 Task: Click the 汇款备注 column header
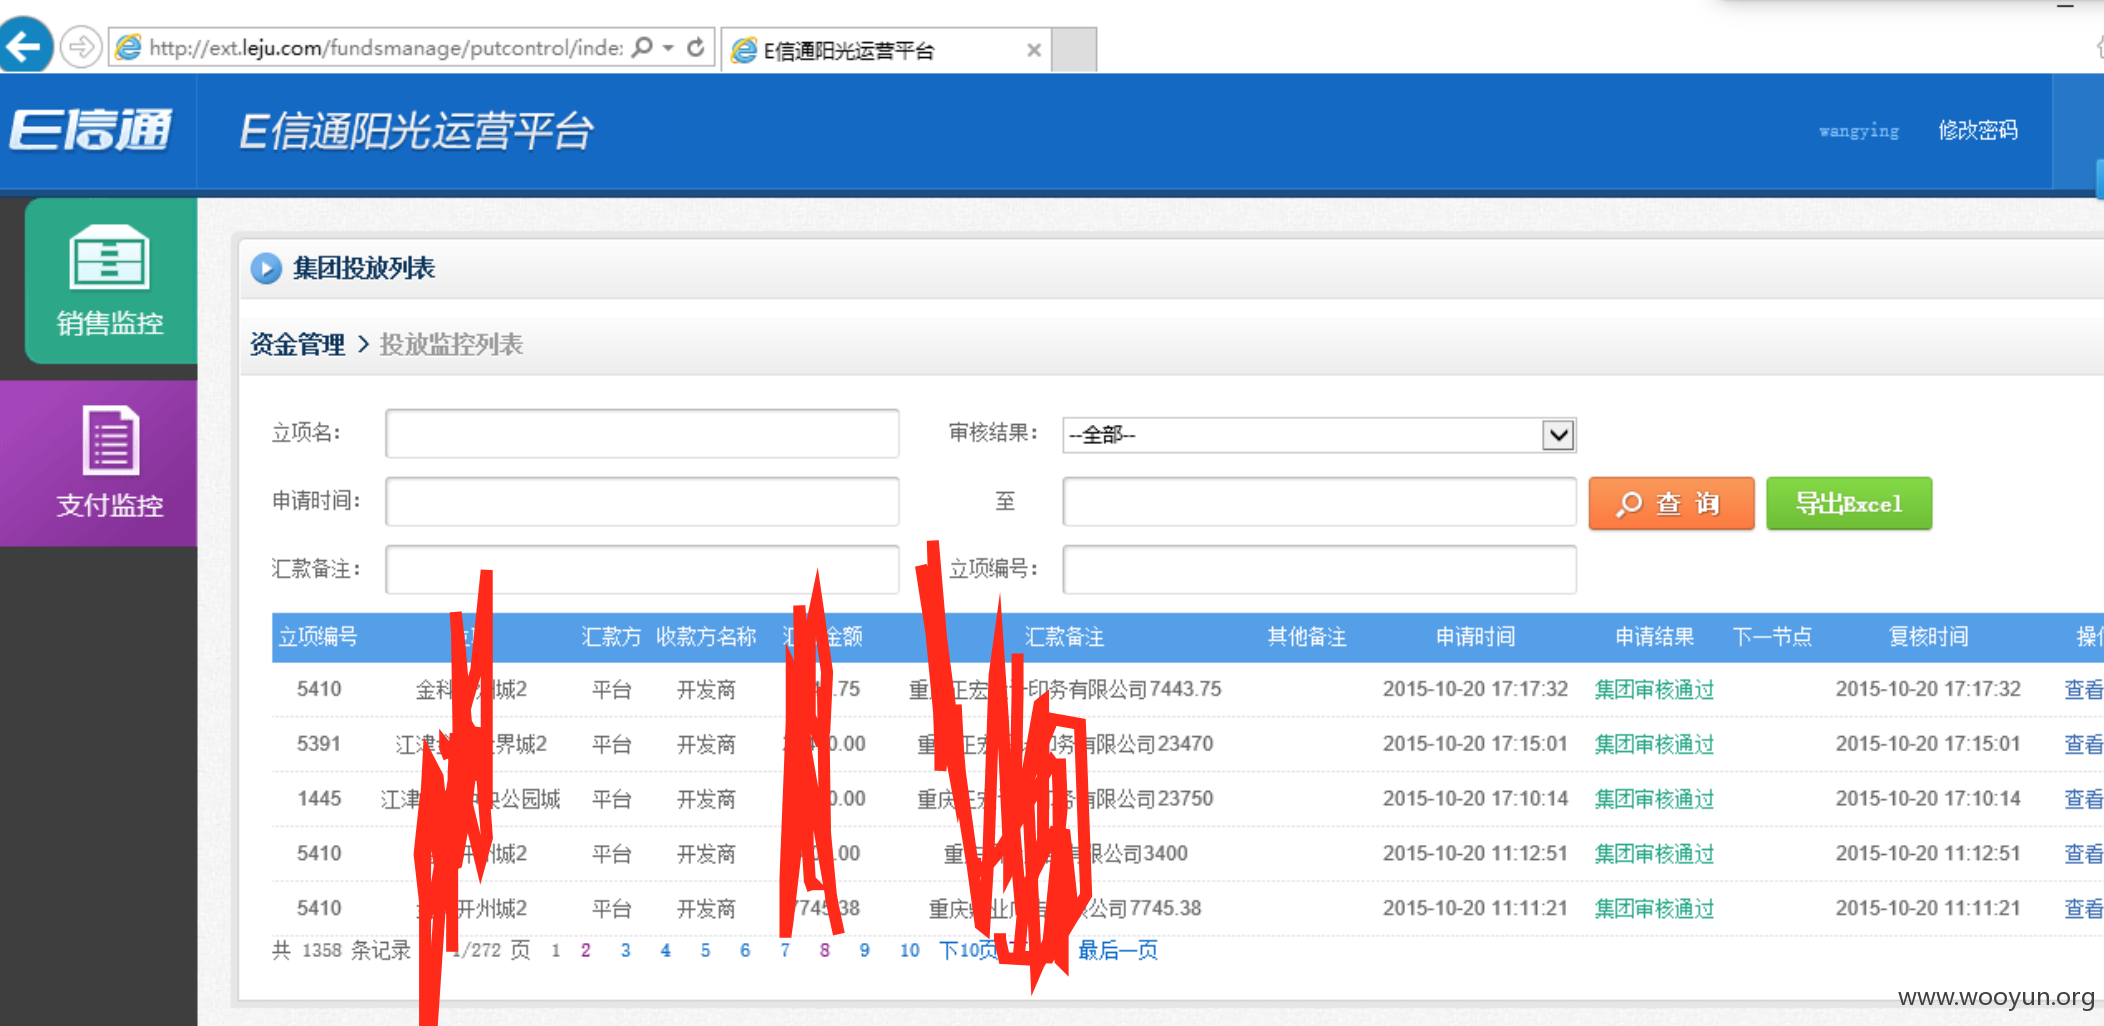point(1064,637)
